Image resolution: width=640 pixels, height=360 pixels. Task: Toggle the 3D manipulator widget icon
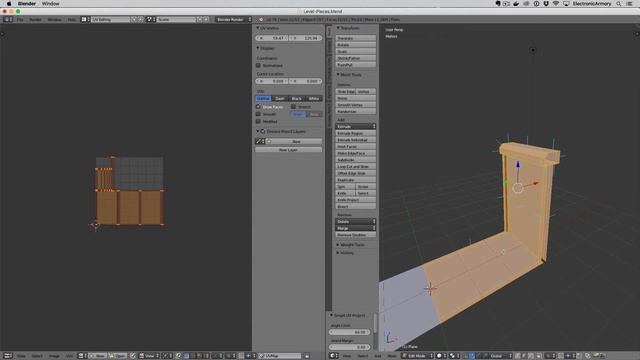[x=465, y=356]
